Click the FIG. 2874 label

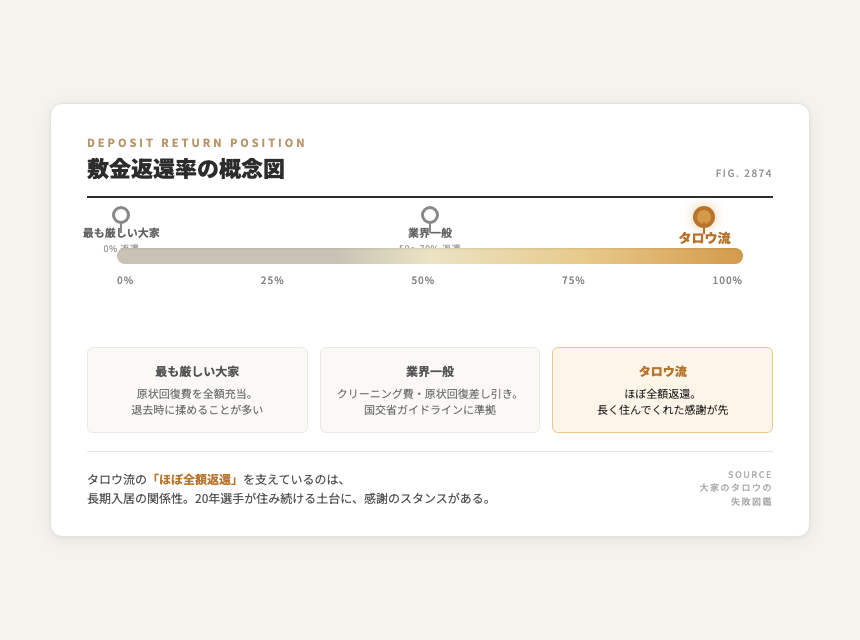(x=744, y=173)
